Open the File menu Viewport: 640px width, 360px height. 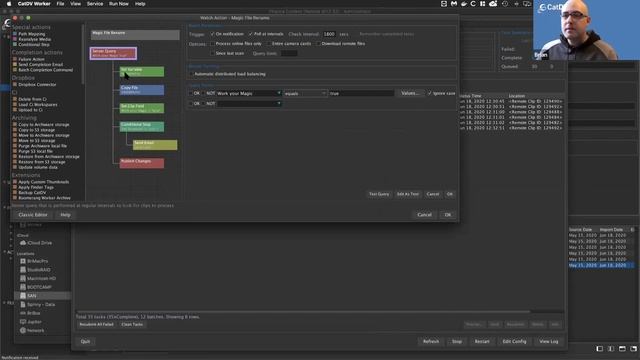60,4
